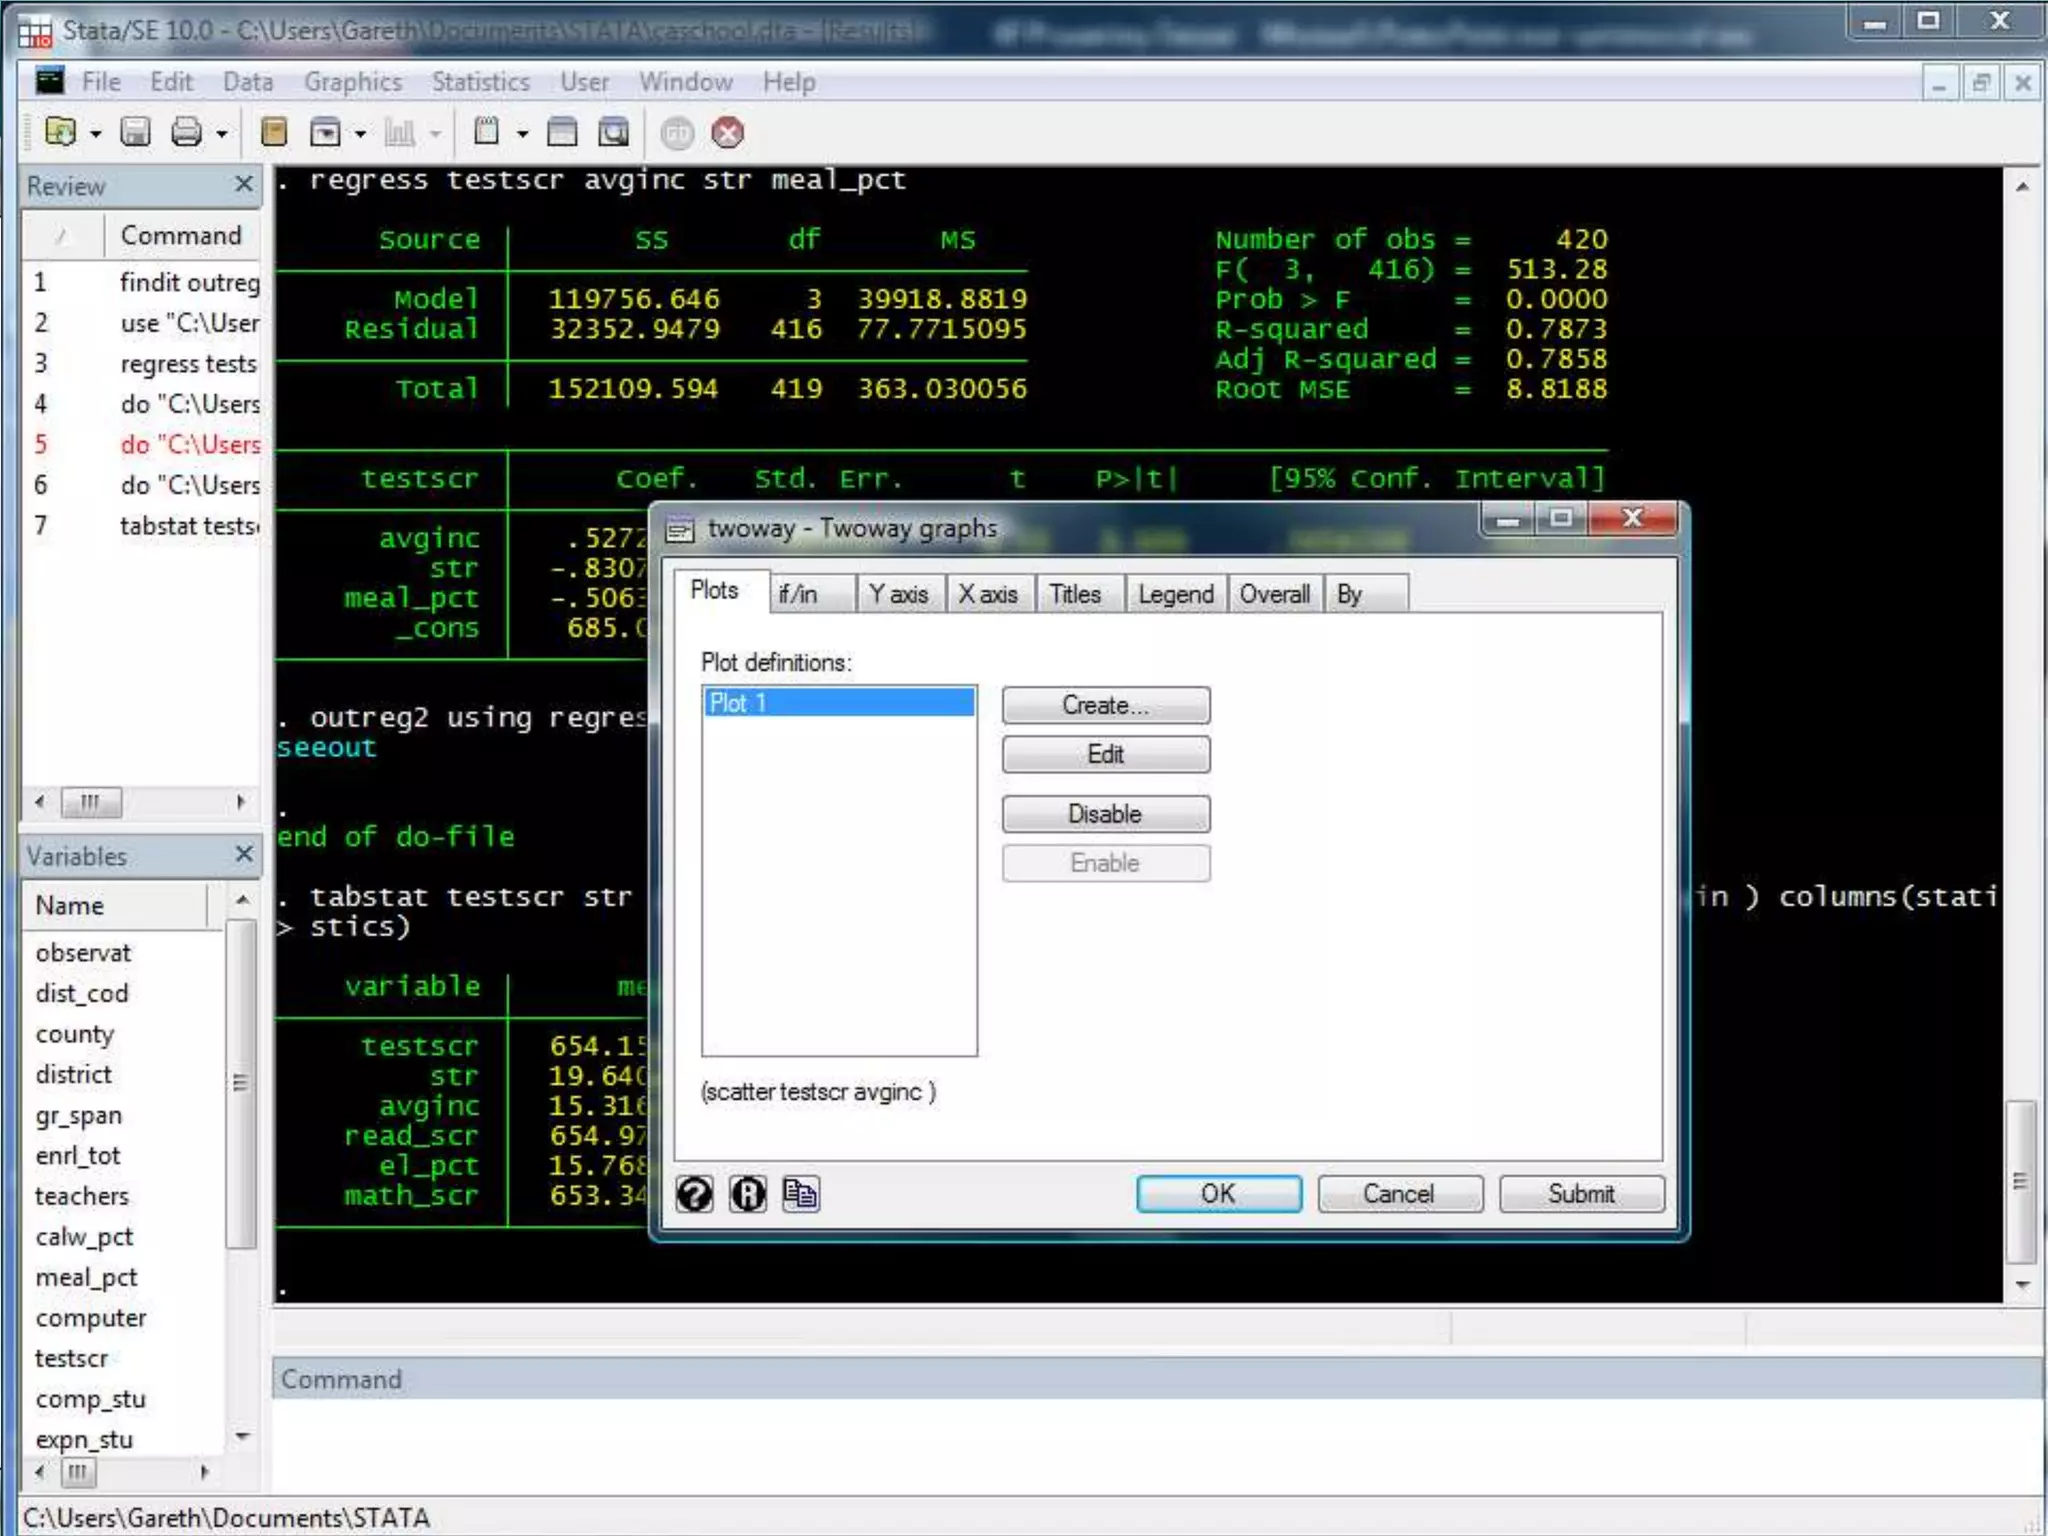Switch to the Y axis tab

[898, 594]
